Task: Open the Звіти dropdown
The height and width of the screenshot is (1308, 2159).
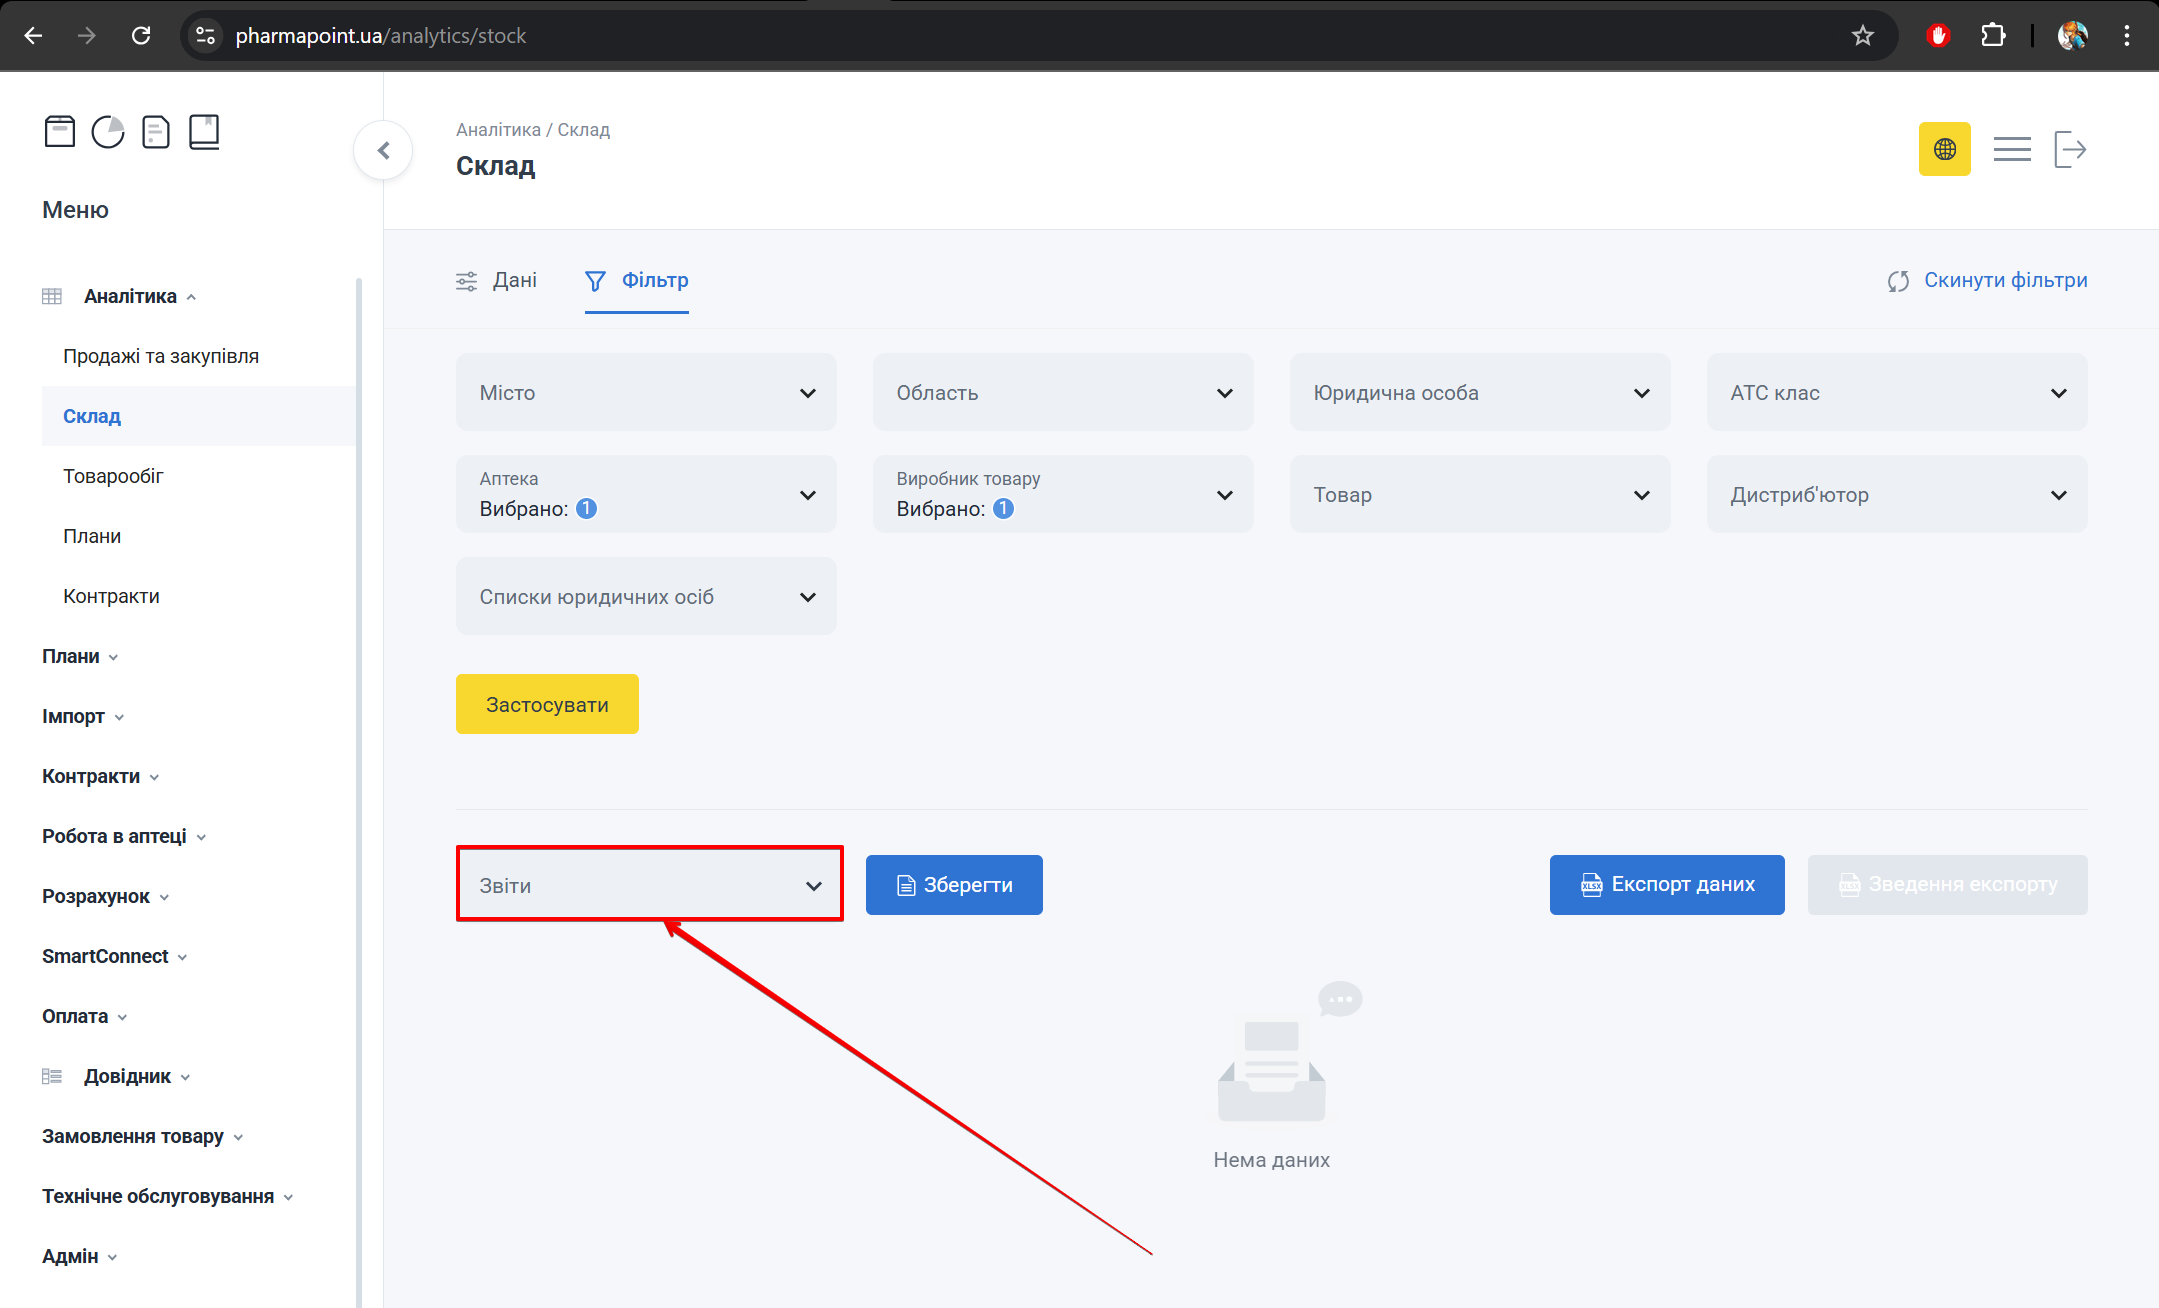Action: (650, 885)
